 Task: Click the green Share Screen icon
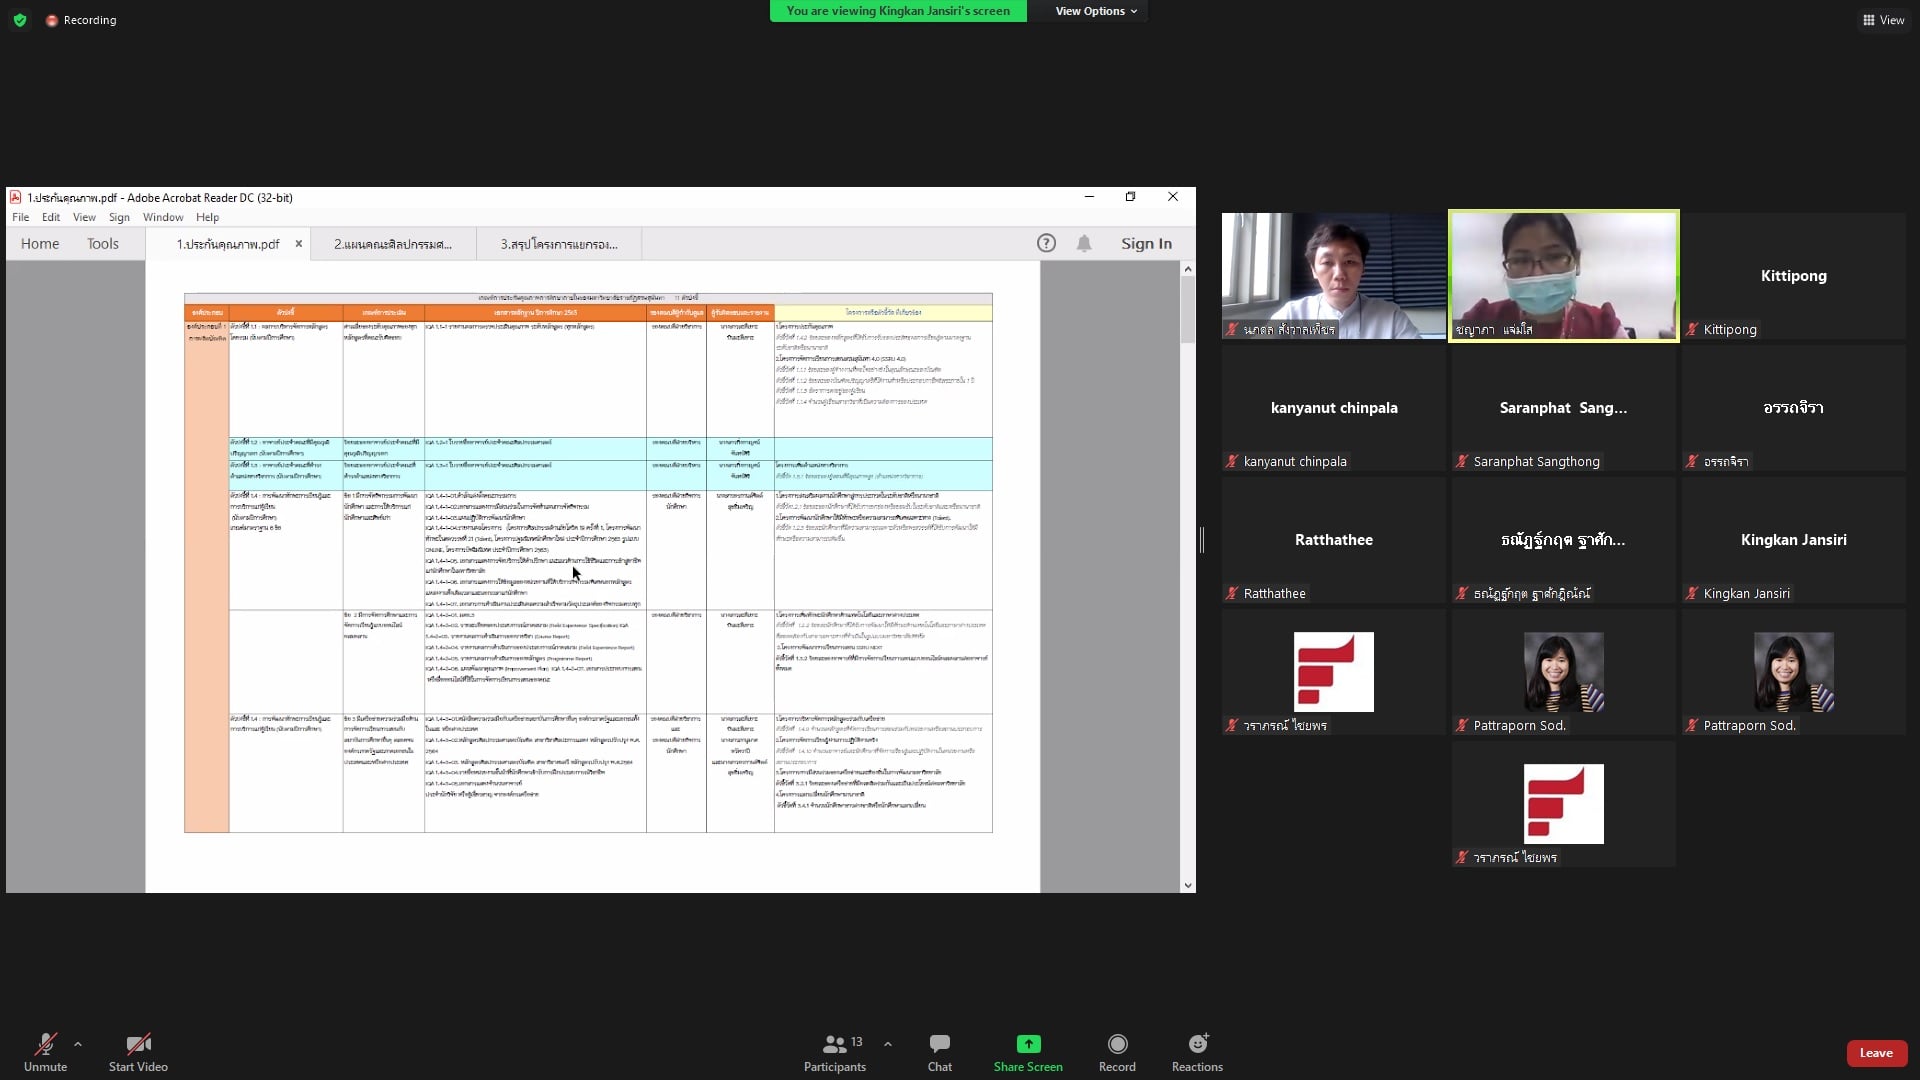point(1028,1044)
